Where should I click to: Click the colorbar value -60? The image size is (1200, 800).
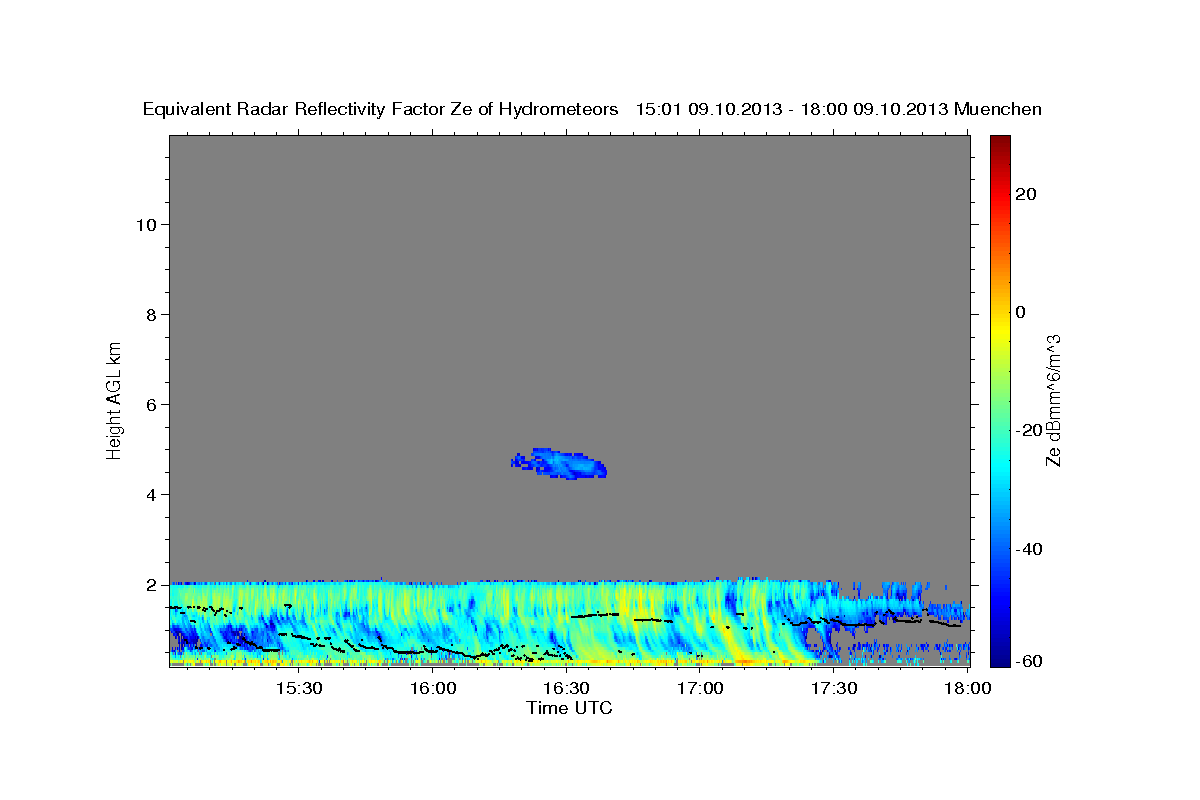pyautogui.click(x=1029, y=662)
